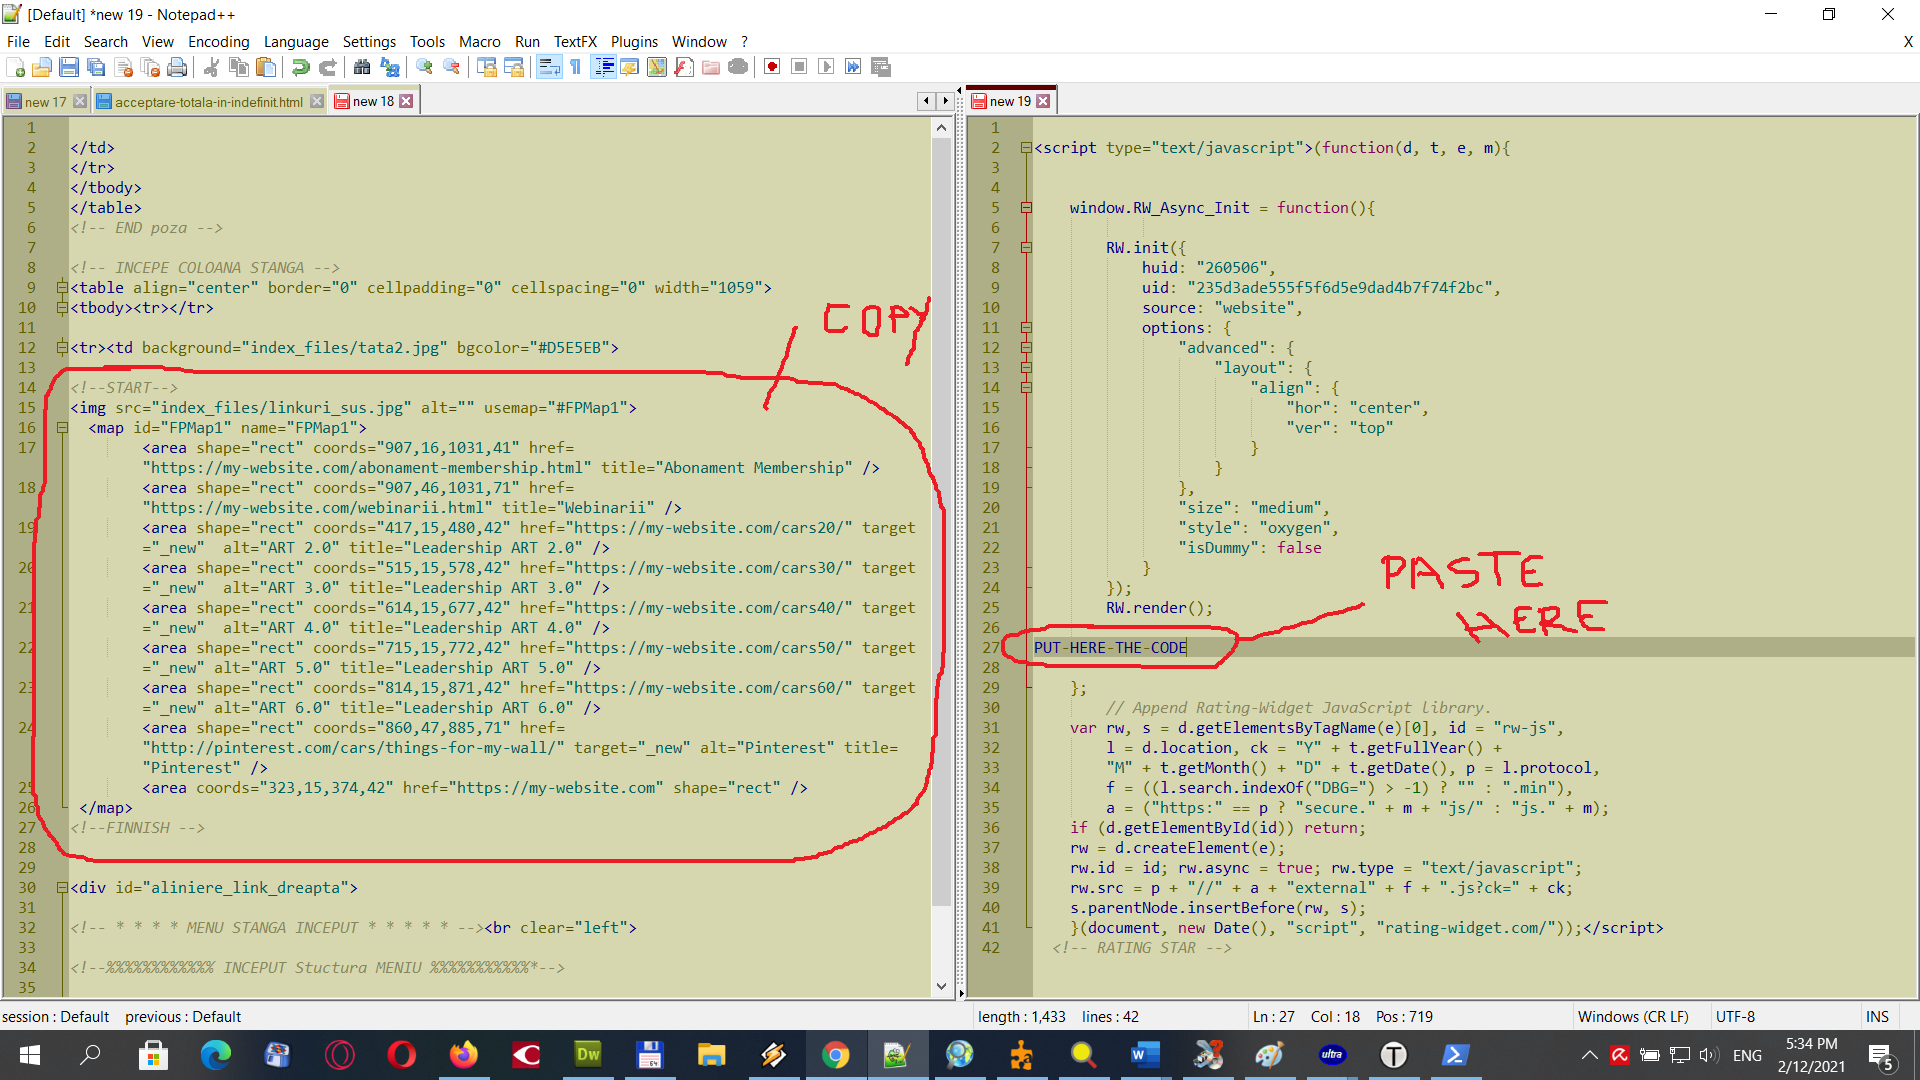The image size is (1920, 1080).
Task: Toggle Synchronize Vertical Scrolling icon
Action: click(x=487, y=67)
